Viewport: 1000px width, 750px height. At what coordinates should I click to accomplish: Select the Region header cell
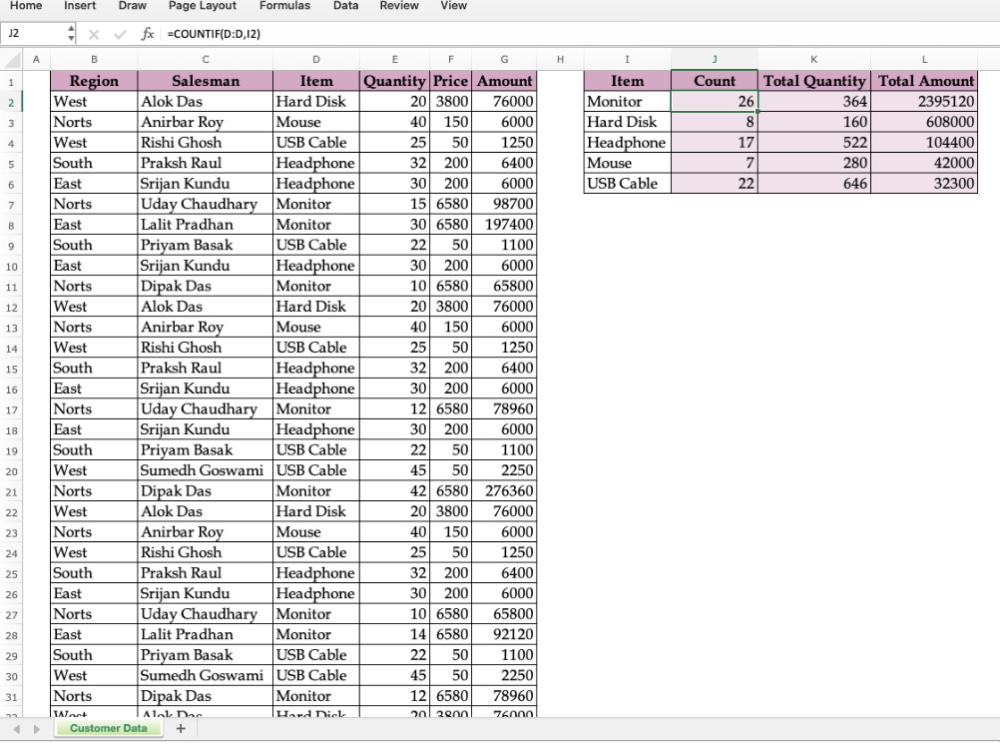tap(94, 81)
